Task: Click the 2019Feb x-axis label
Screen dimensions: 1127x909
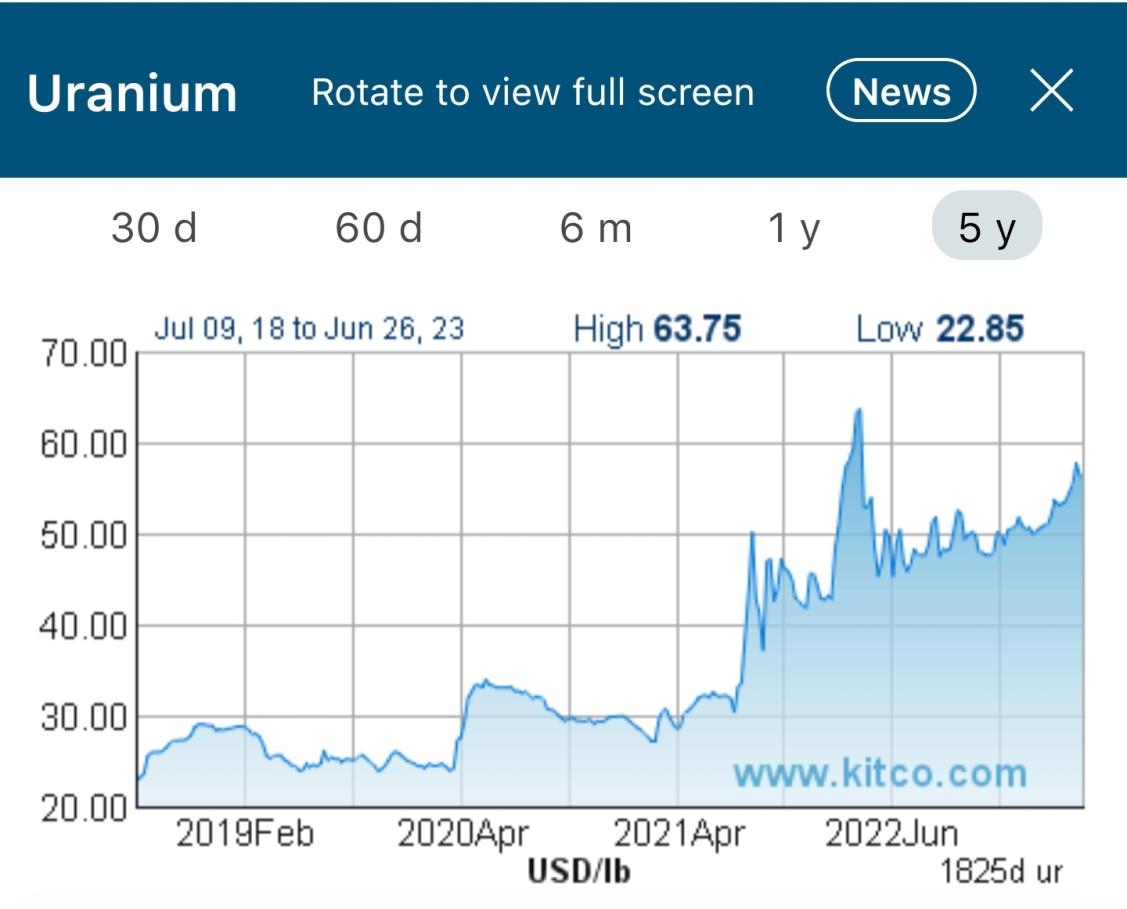Action: pyautogui.click(x=245, y=834)
